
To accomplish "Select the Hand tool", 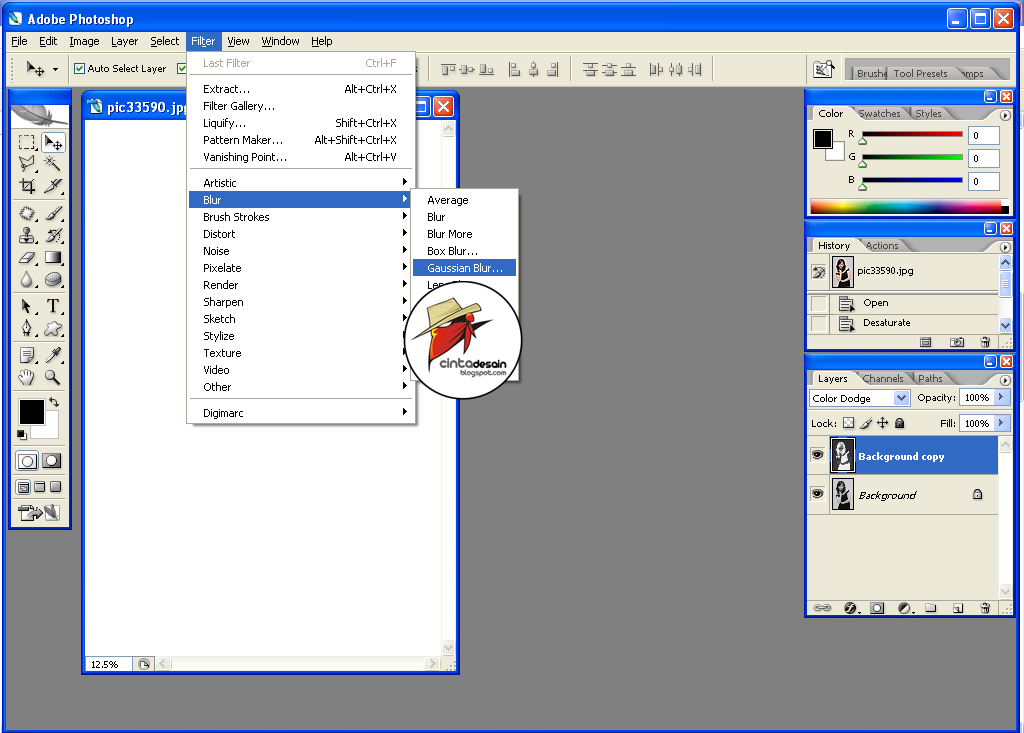I will tap(27, 377).
